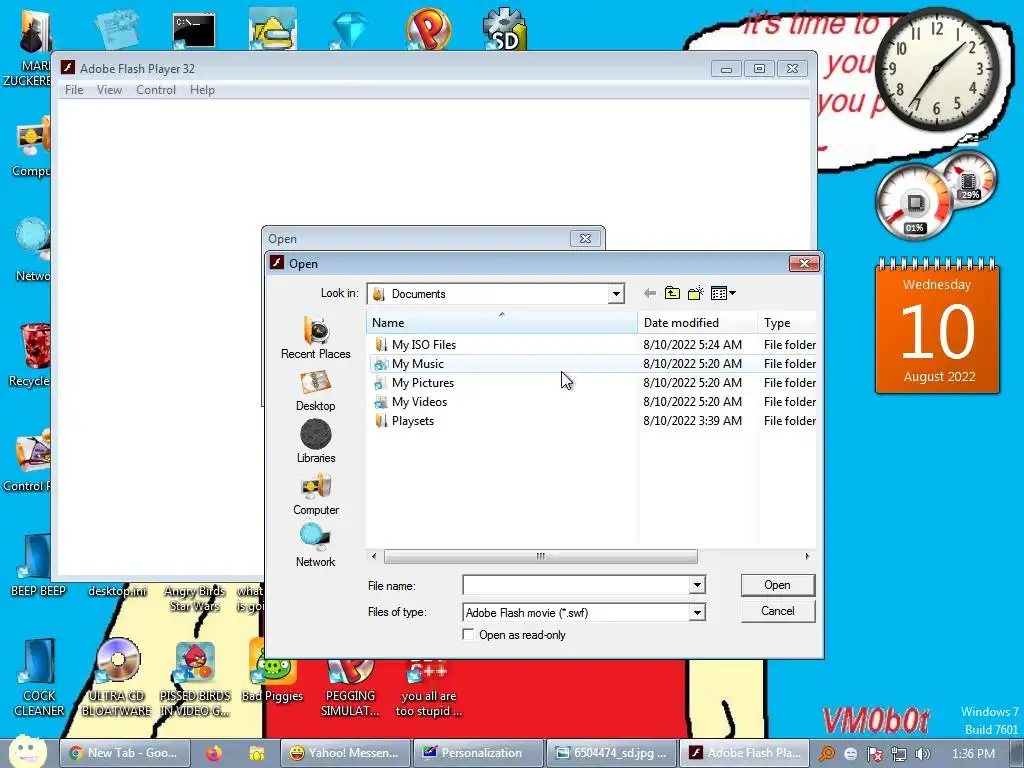
Task: Browse Network in places sidebar
Action: point(315,546)
